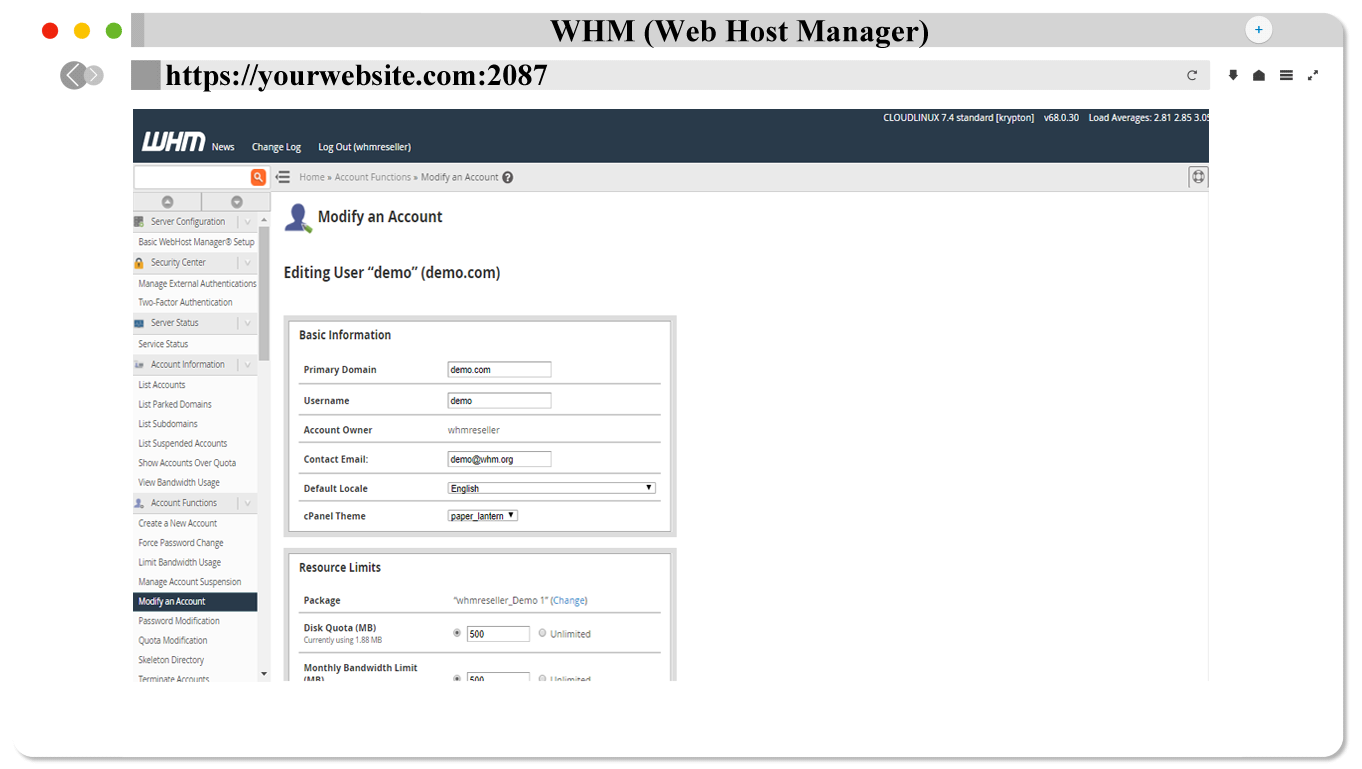Open Limit Bandwidth Usage
Screen dimensions: 1362x769
click(180, 562)
